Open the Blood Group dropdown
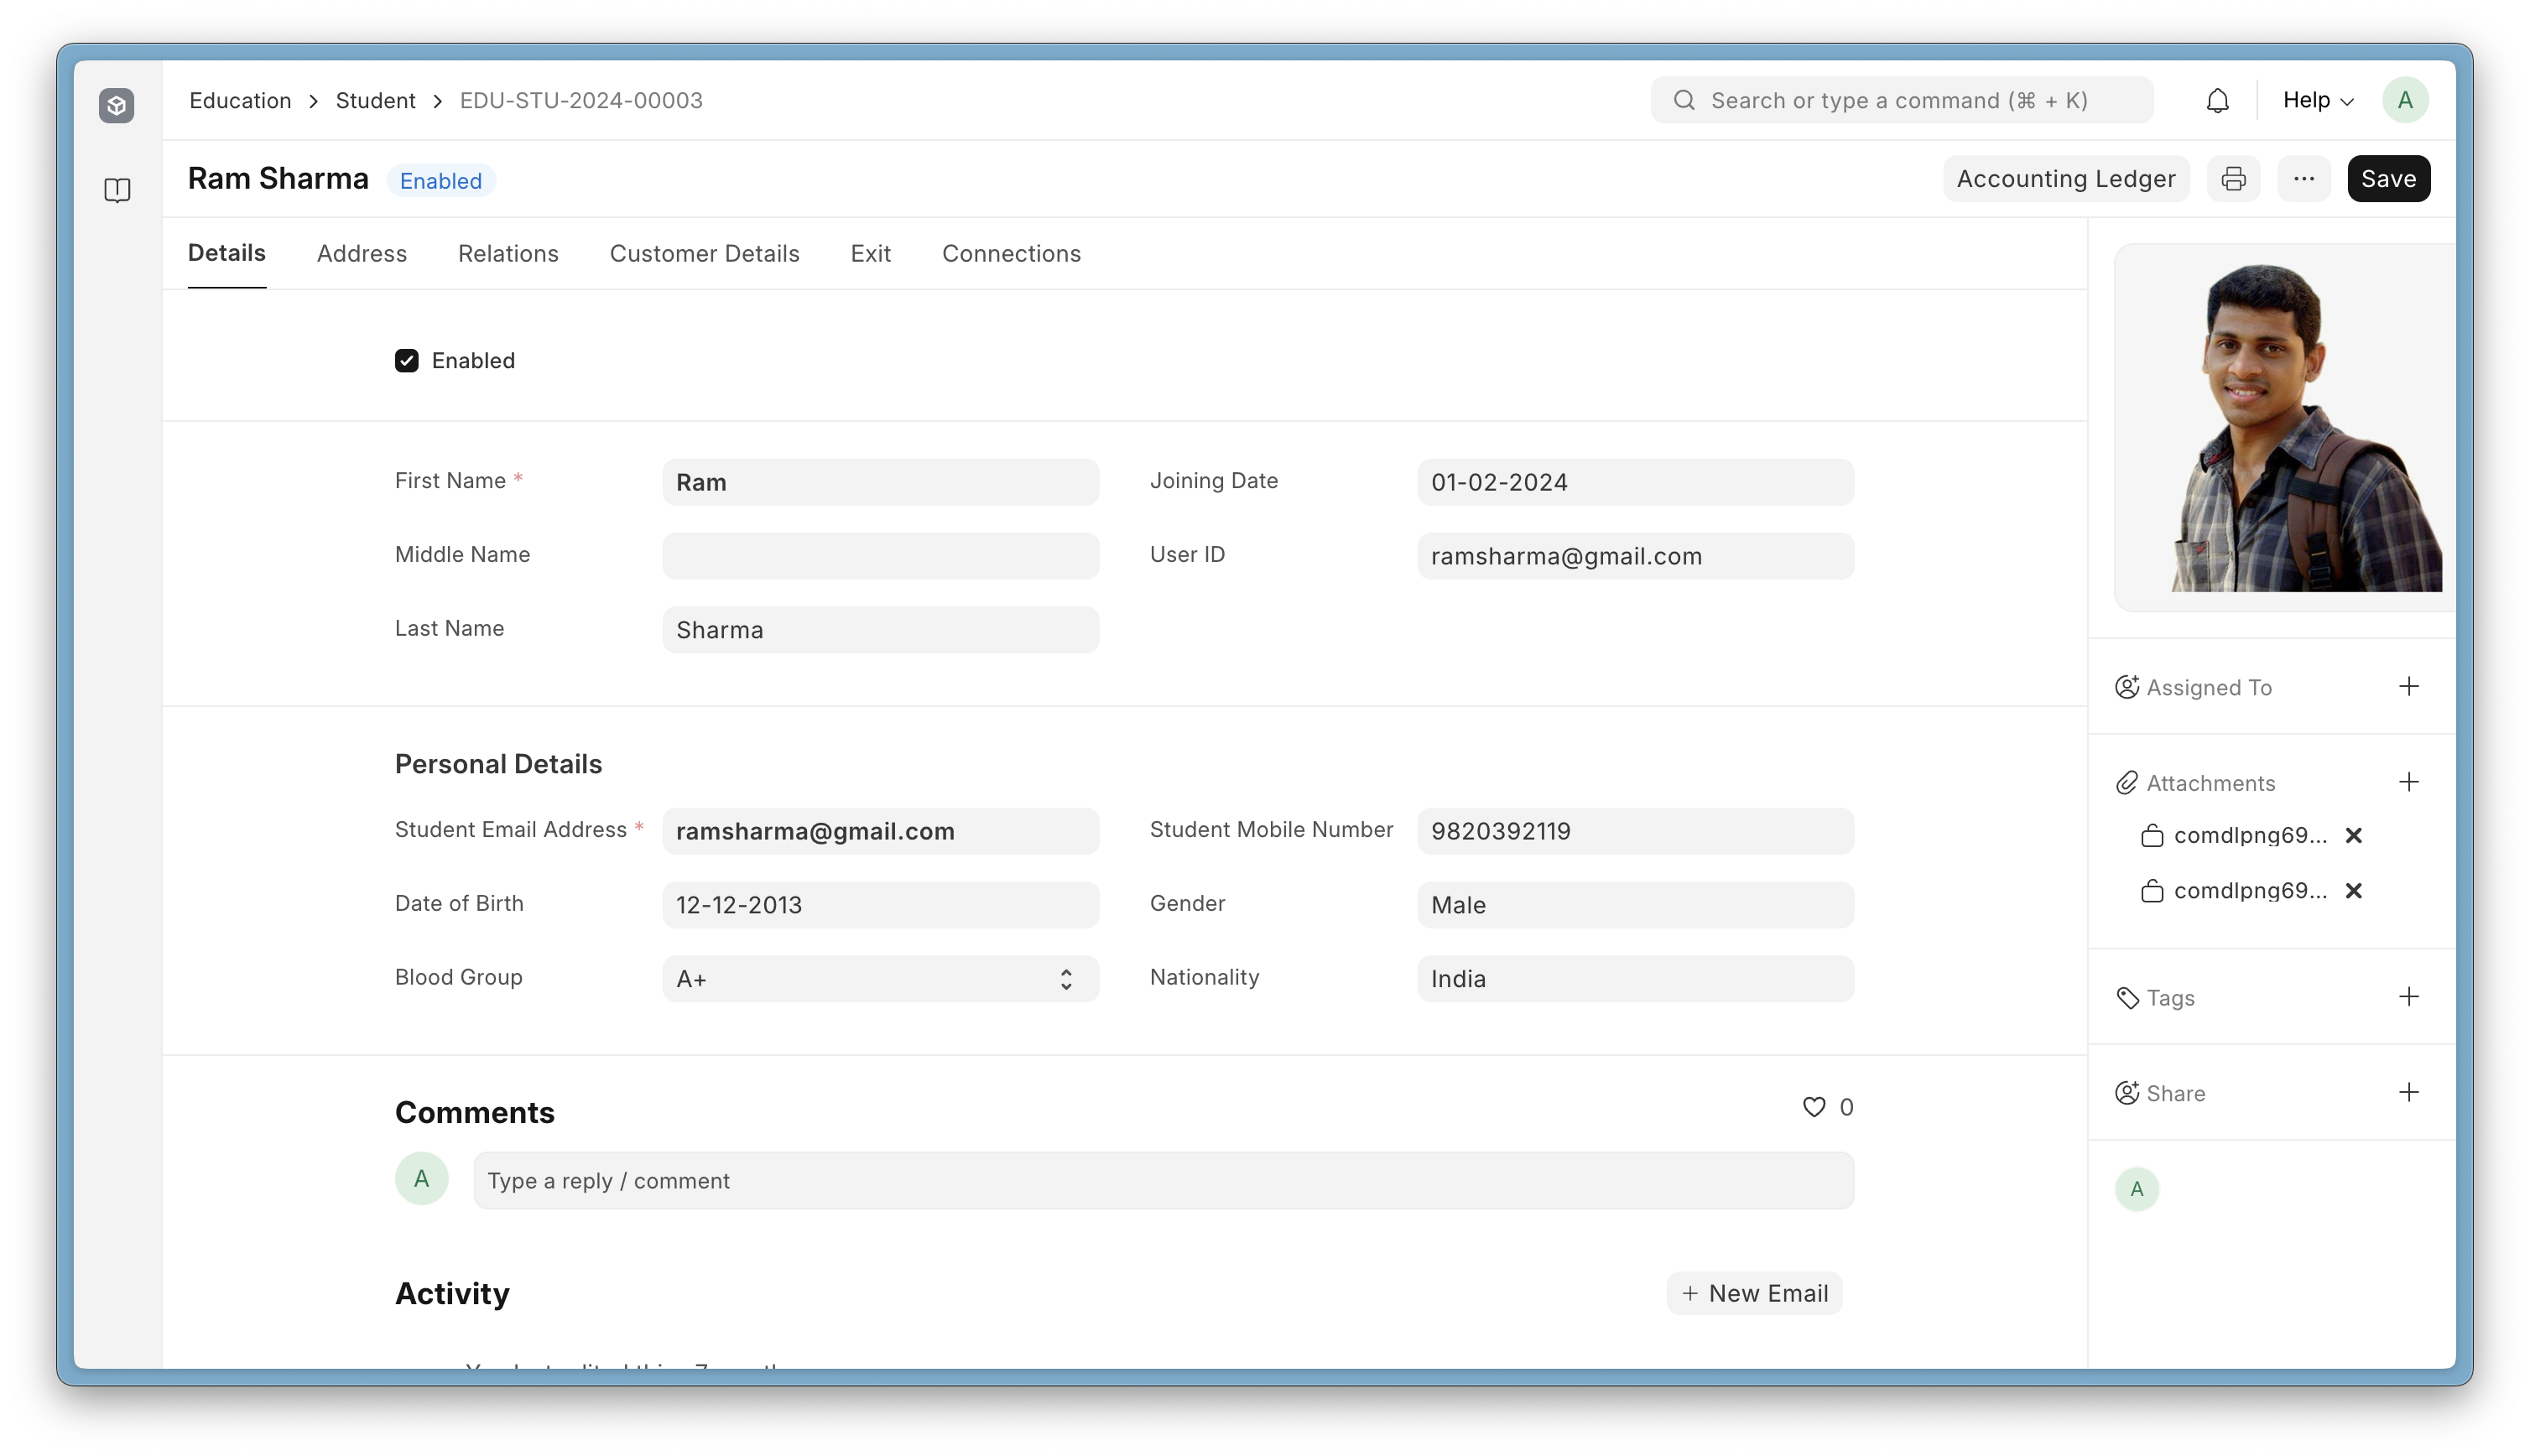The height and width of the screenshot is (1456, 2530). pos(880,979)
